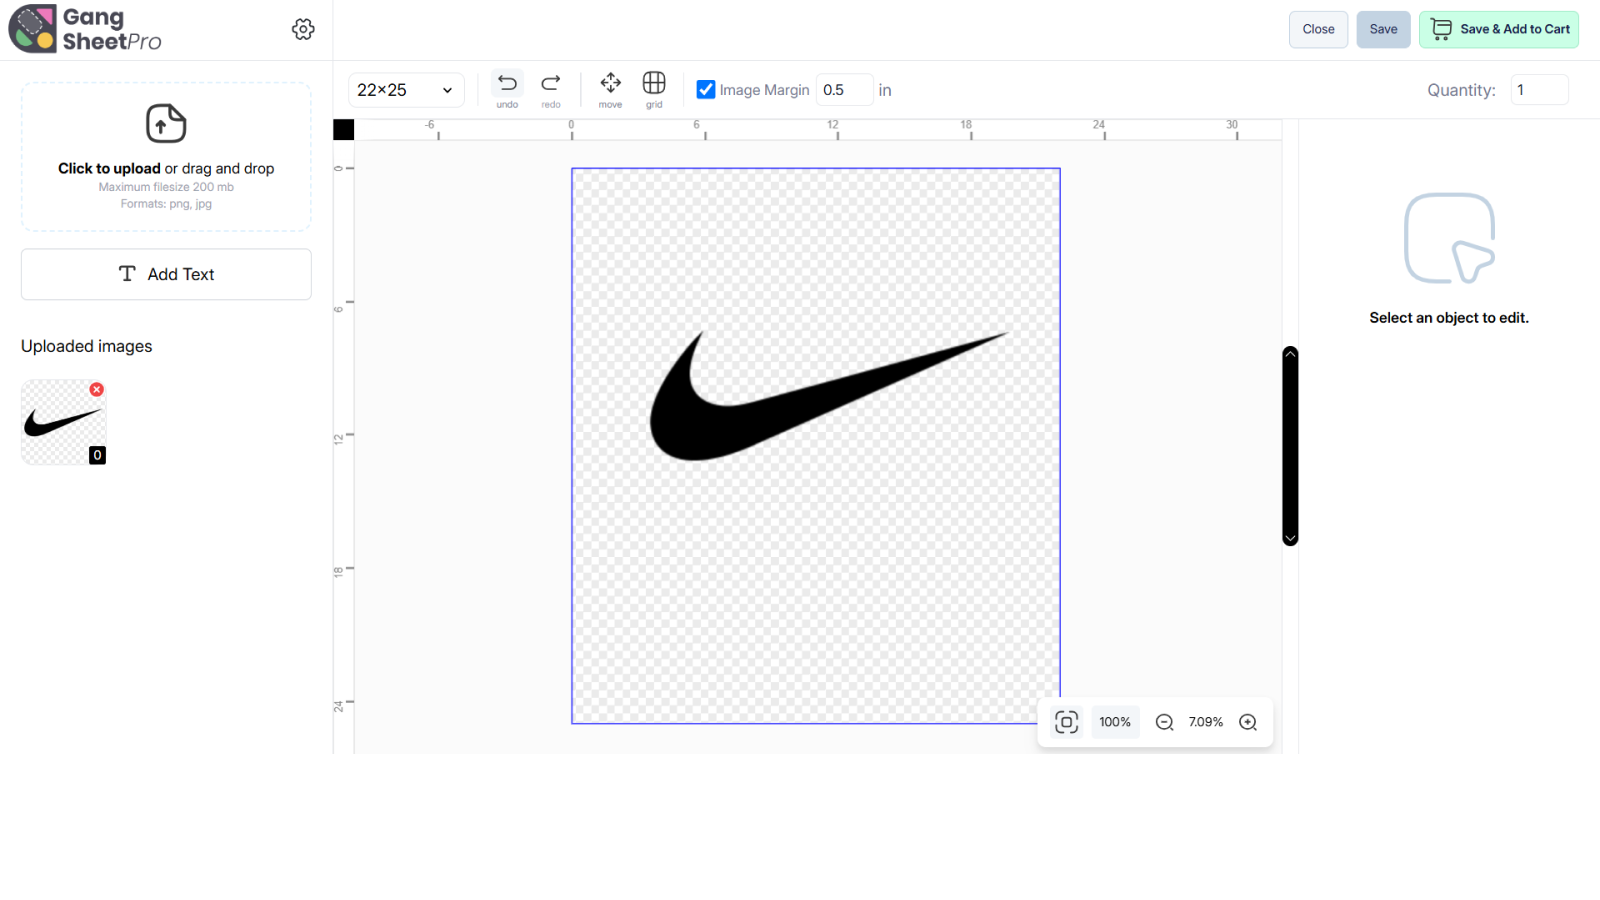Click the Close button
Viewport: 1600px width, 900px height.
coord(1318,29)
